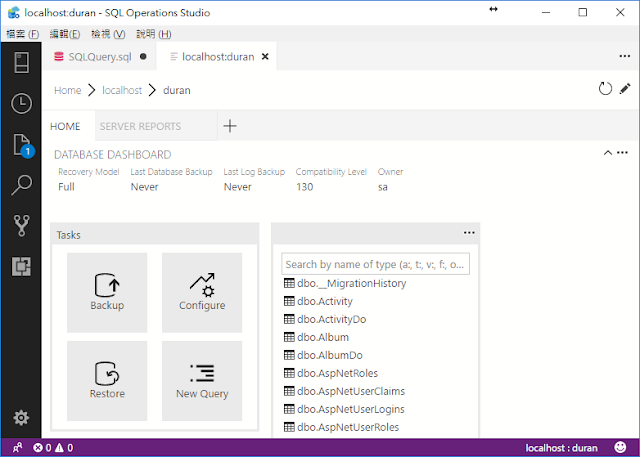Open the Manage gear icon
640x457 pixels.
point(21,417)
